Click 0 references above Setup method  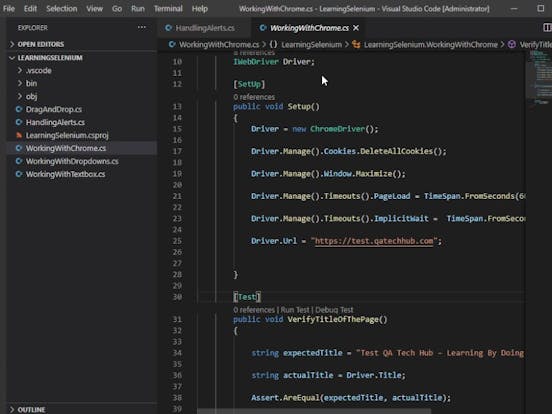(254, 97)
